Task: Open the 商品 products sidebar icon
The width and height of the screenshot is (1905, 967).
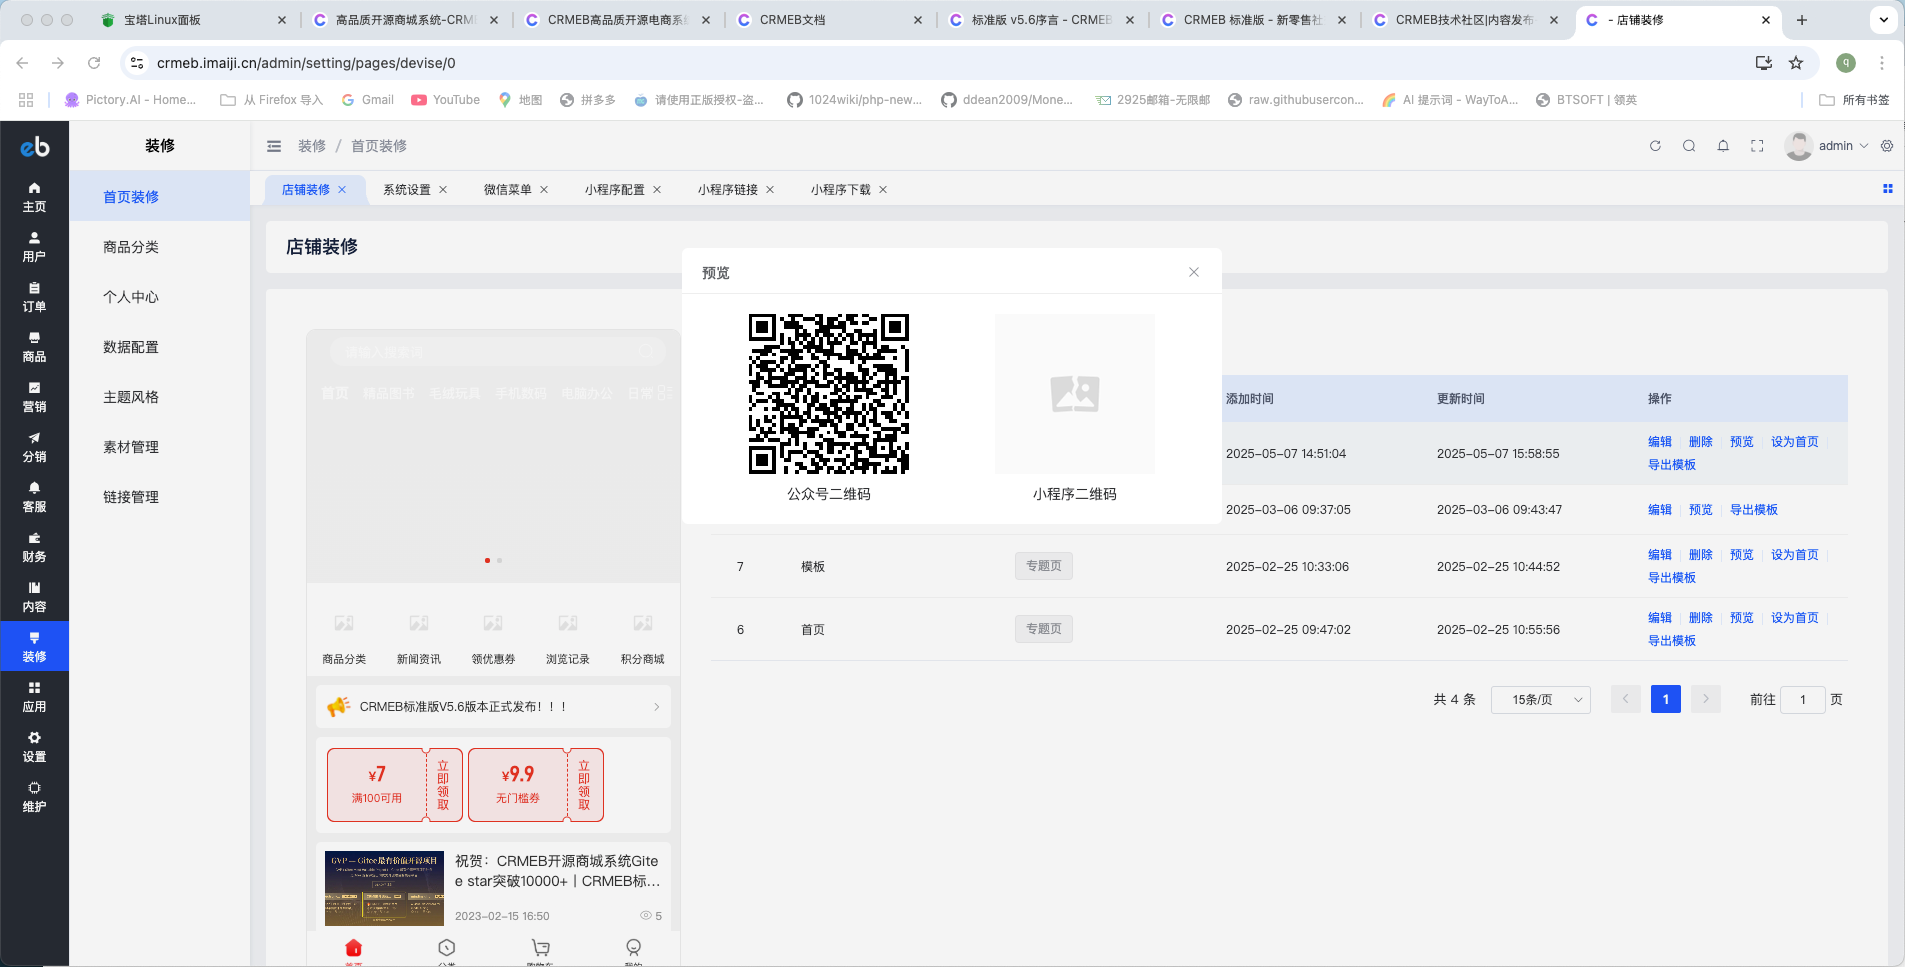Action: pos(34,347)
